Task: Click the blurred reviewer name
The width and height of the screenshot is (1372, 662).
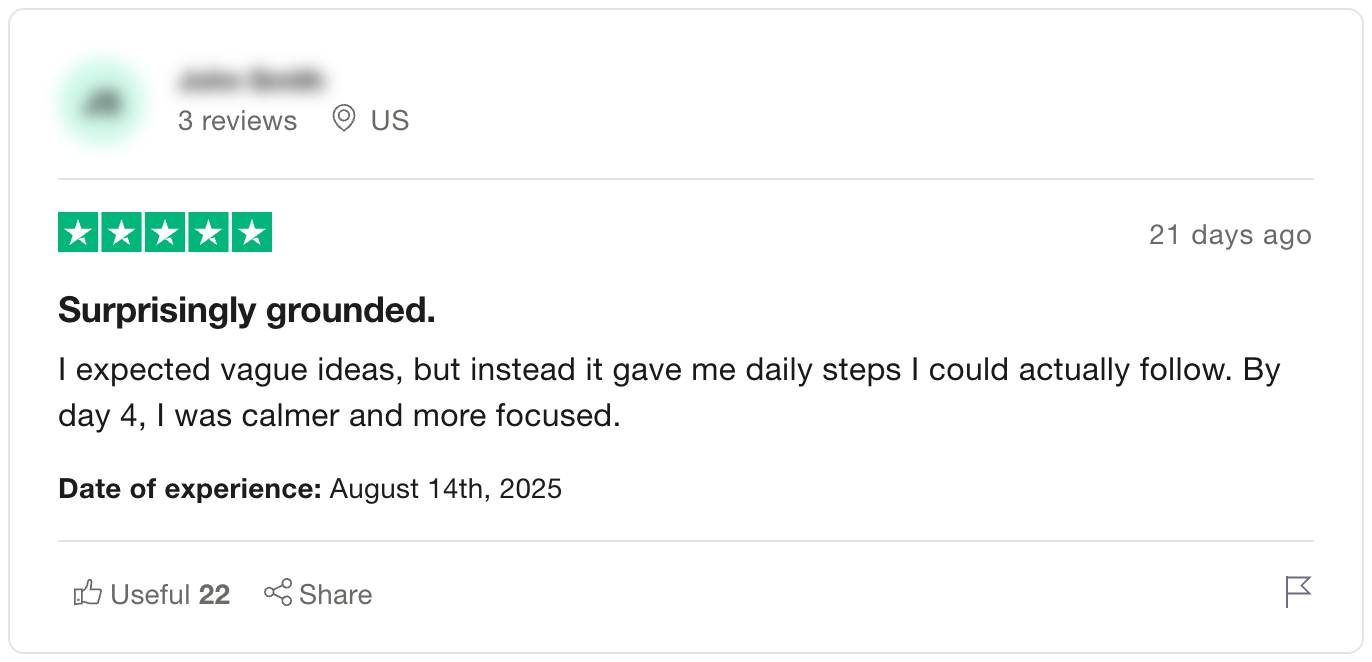Action: coord(250,79)
